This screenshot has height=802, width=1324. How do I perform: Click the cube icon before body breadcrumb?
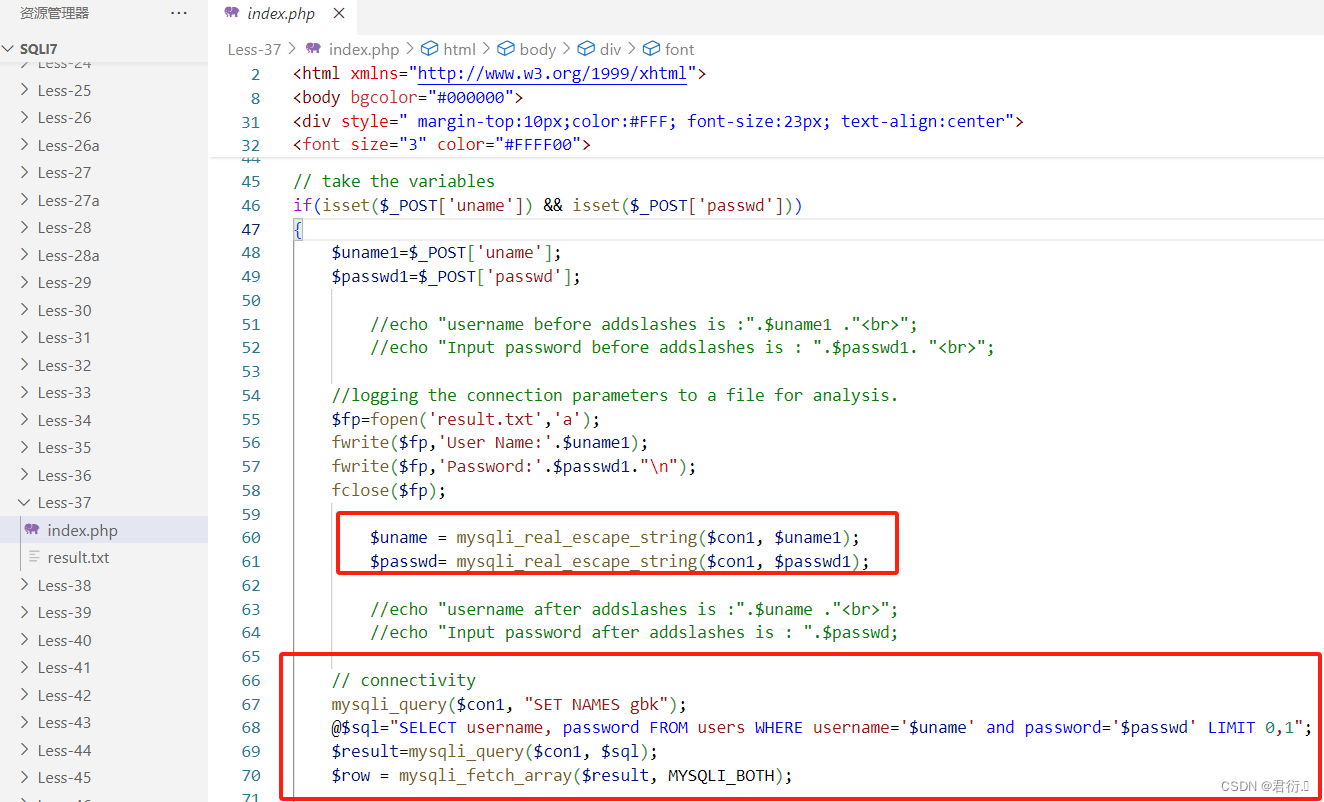505,49
